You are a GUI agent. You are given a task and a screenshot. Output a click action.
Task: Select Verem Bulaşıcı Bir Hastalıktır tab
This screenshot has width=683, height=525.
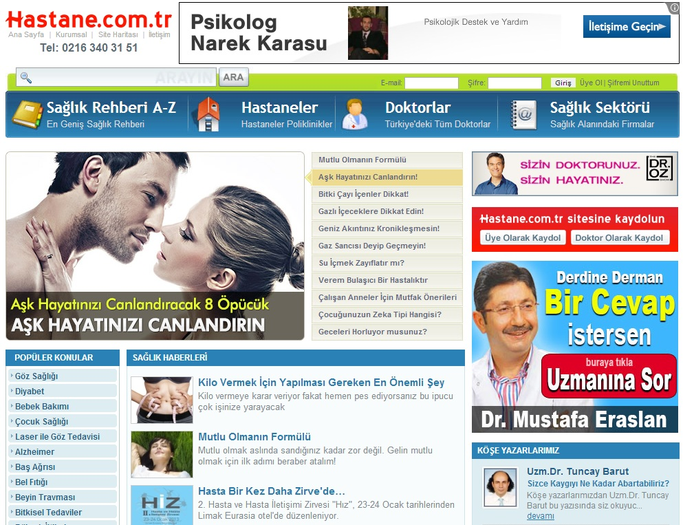click(387, 280)
